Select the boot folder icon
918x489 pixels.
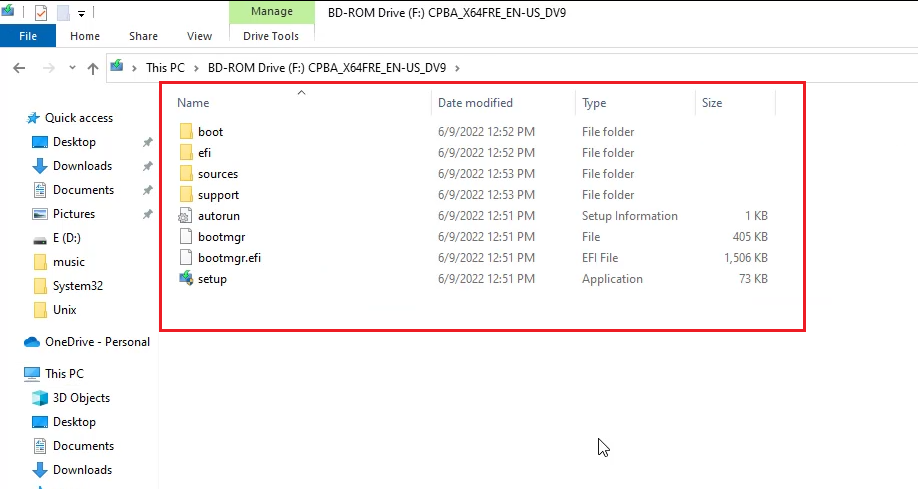[186, 131]
